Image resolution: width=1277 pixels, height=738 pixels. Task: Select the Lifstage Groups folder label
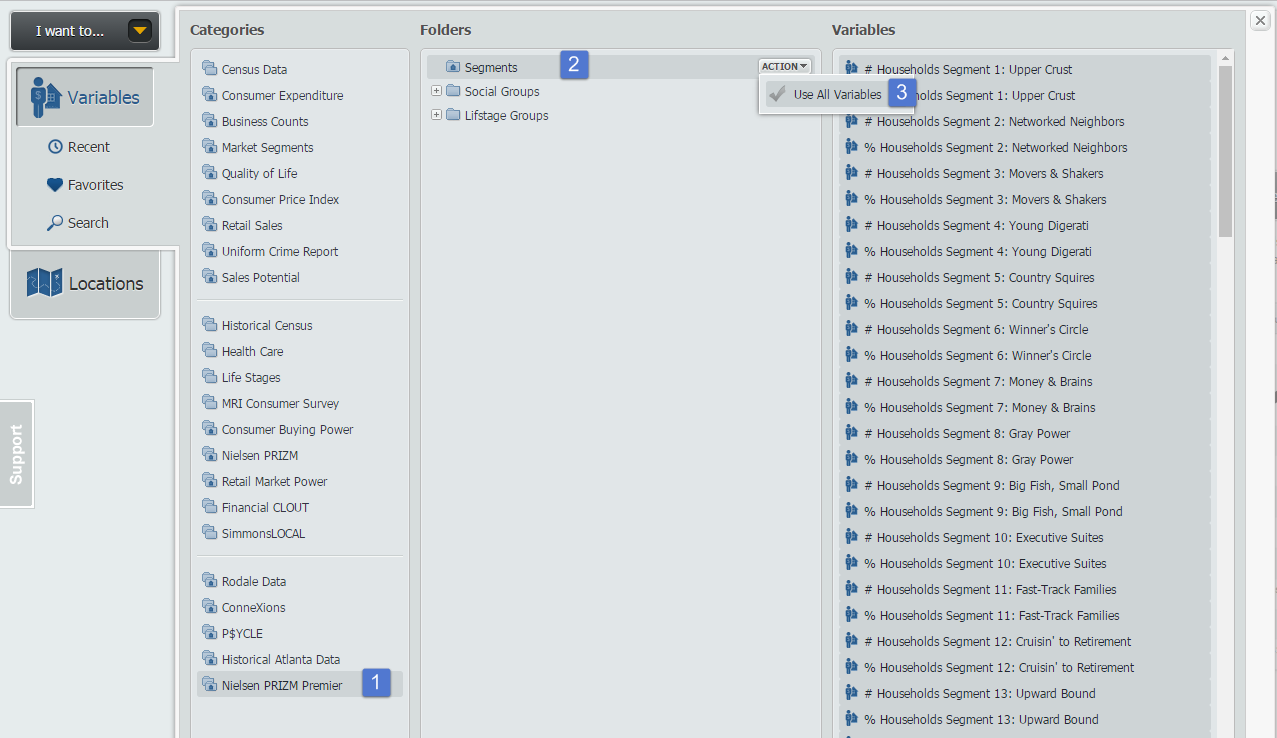click(x=506, y=116)
